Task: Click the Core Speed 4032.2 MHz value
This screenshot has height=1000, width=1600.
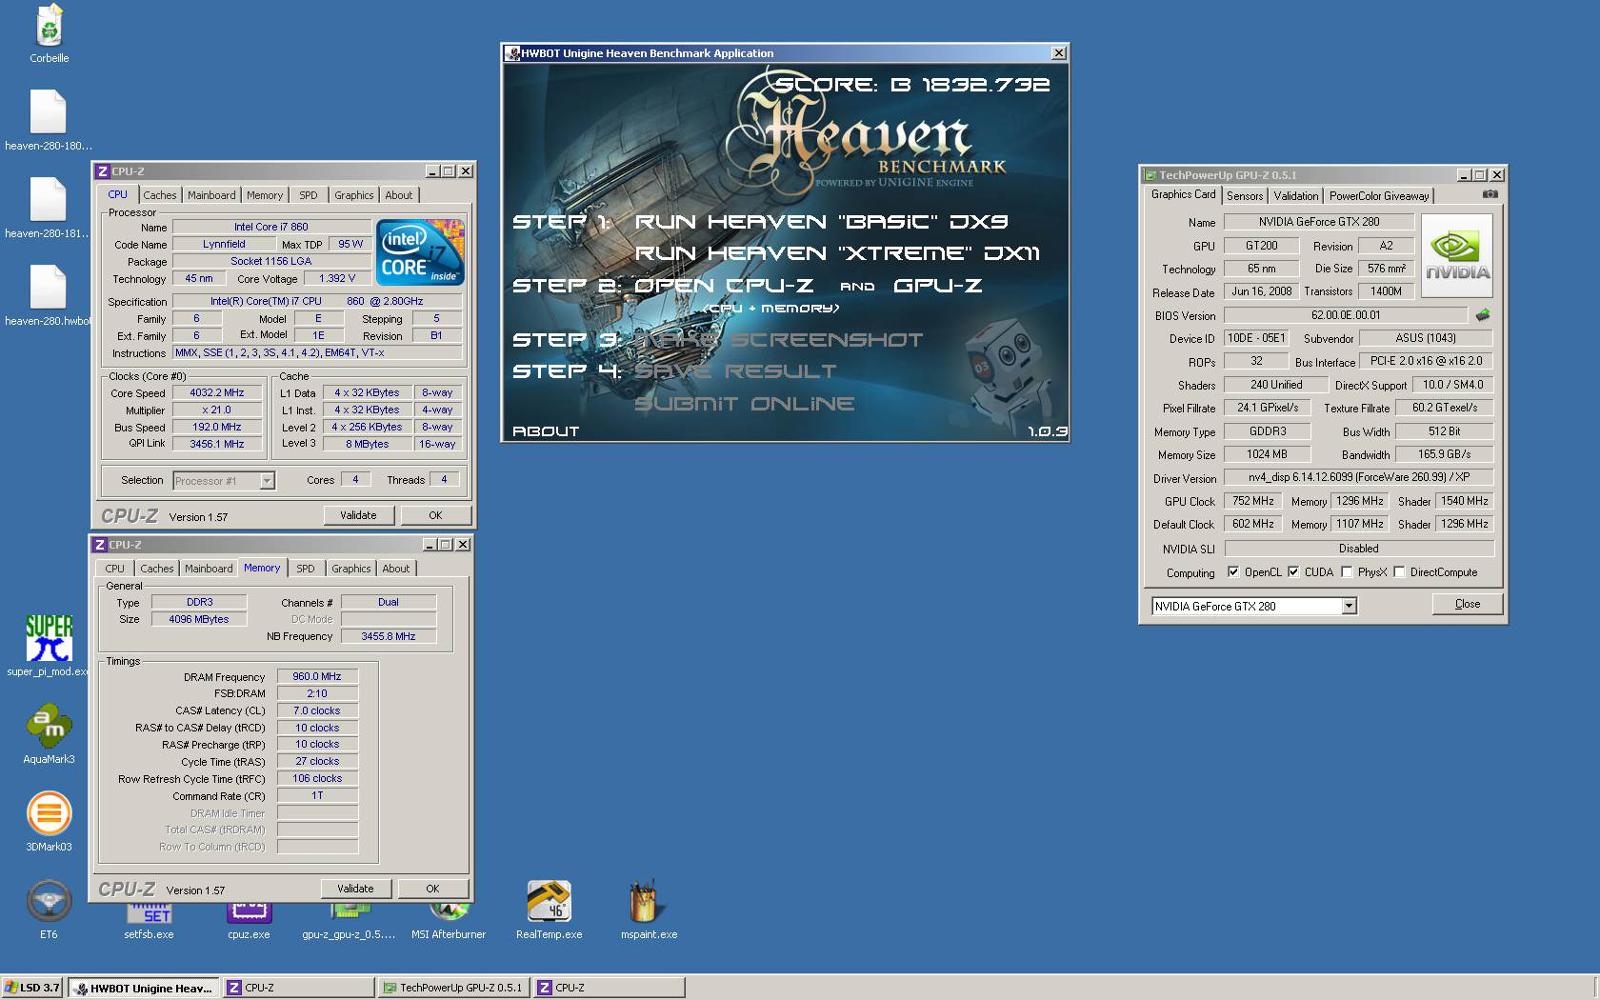Action: point(217,393)
